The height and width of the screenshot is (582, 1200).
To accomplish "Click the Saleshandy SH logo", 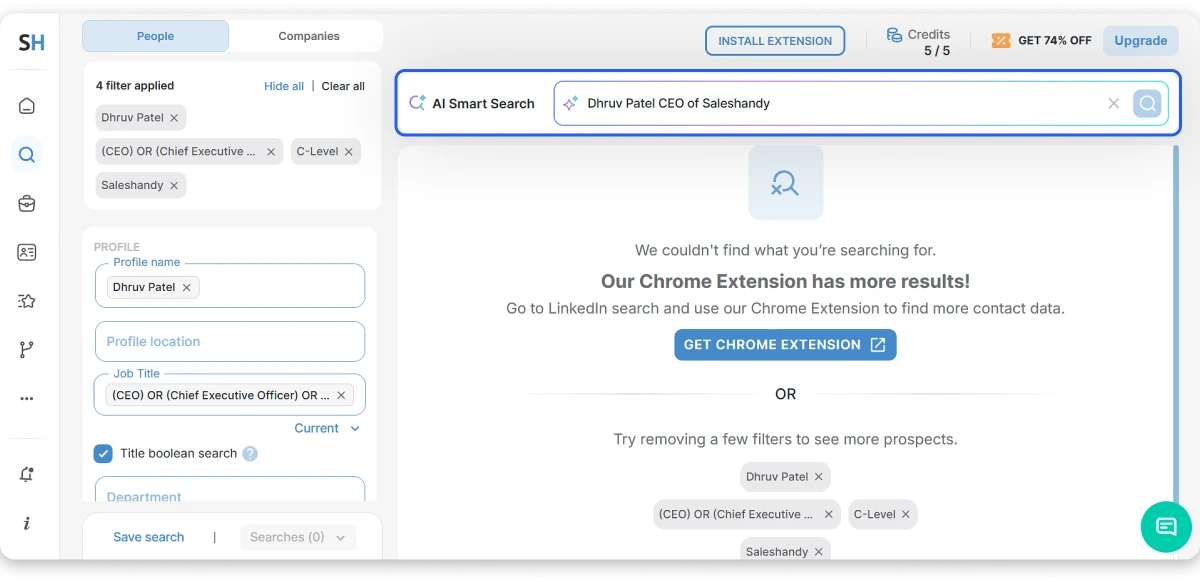I will (x=30, y=42).
